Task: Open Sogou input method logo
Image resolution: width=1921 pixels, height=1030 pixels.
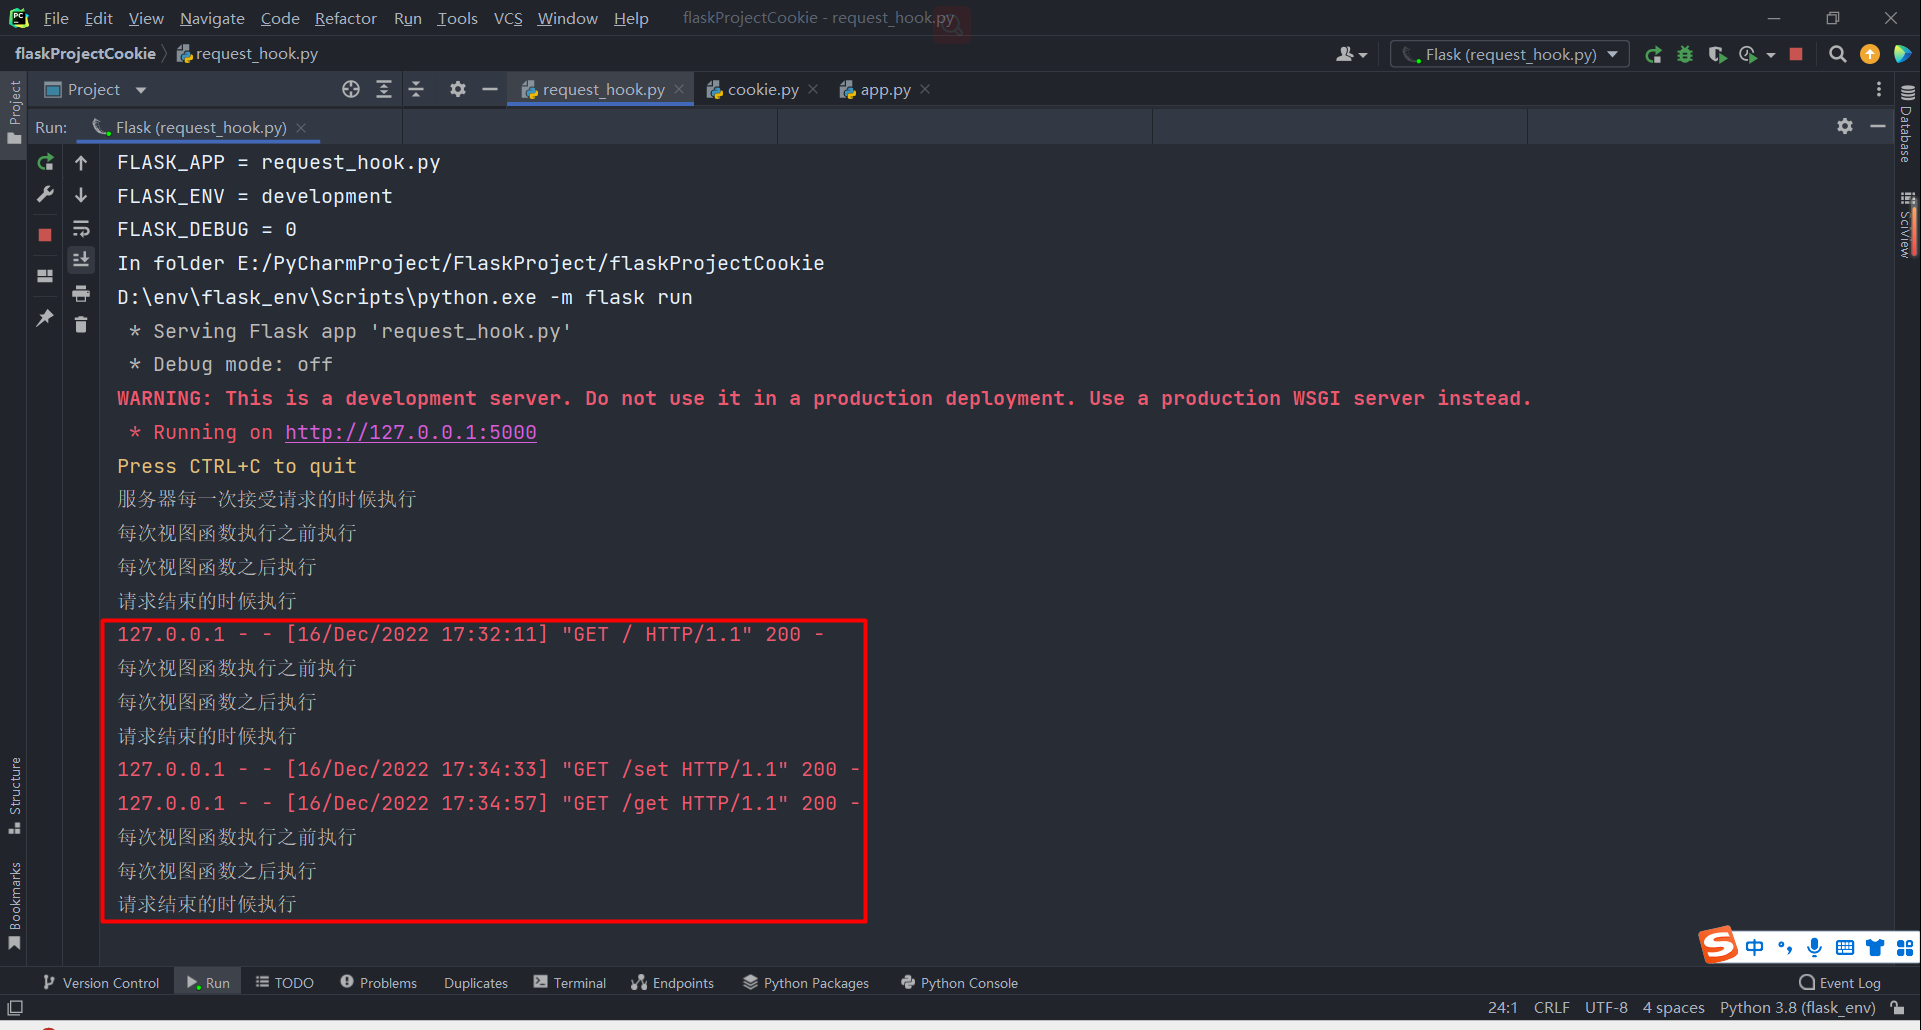Action: coord(1719,945)
